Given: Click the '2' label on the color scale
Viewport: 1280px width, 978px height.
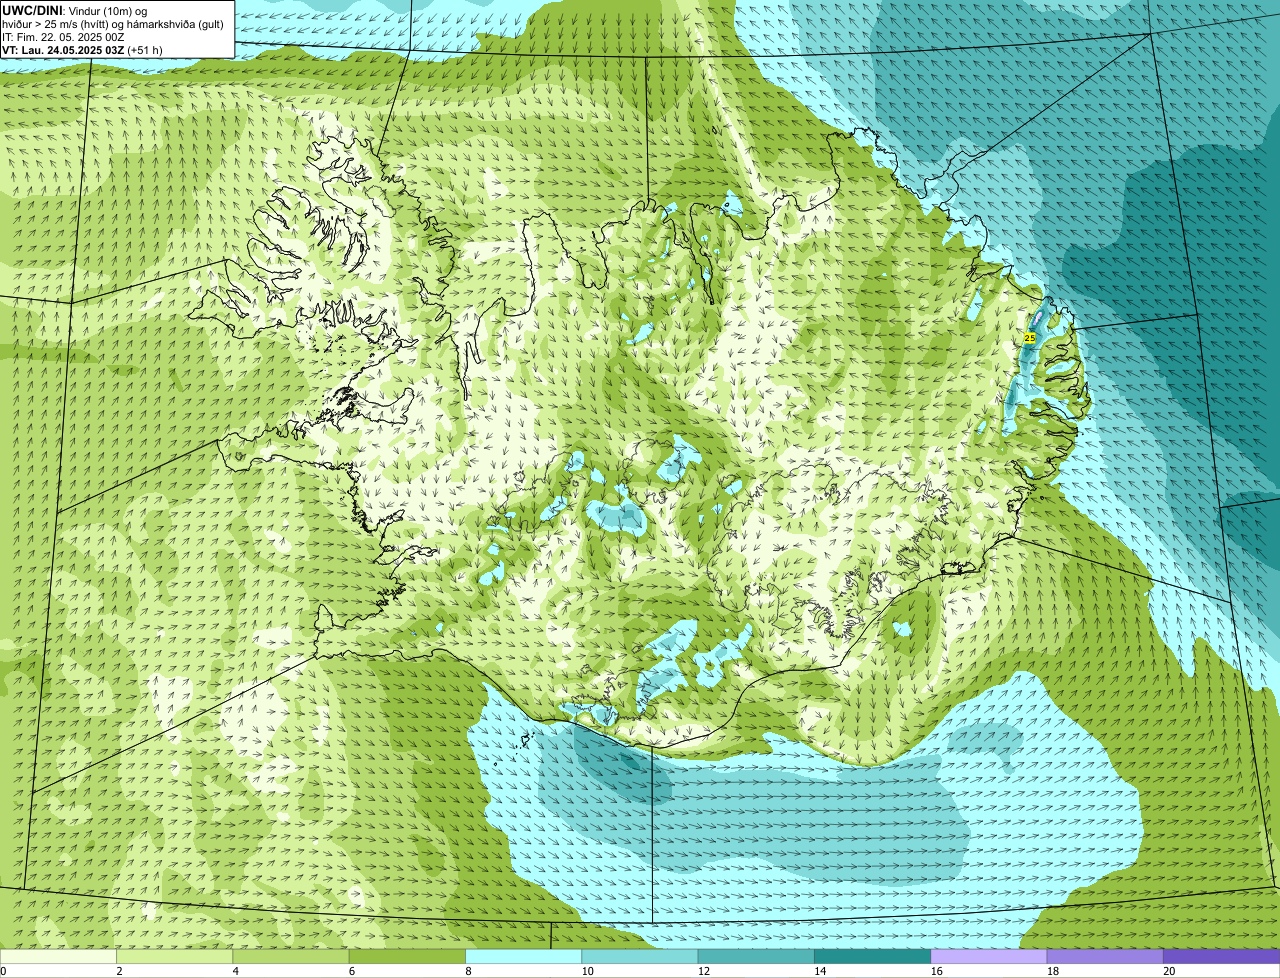Looking at the screenshot, I should (119, 971).
